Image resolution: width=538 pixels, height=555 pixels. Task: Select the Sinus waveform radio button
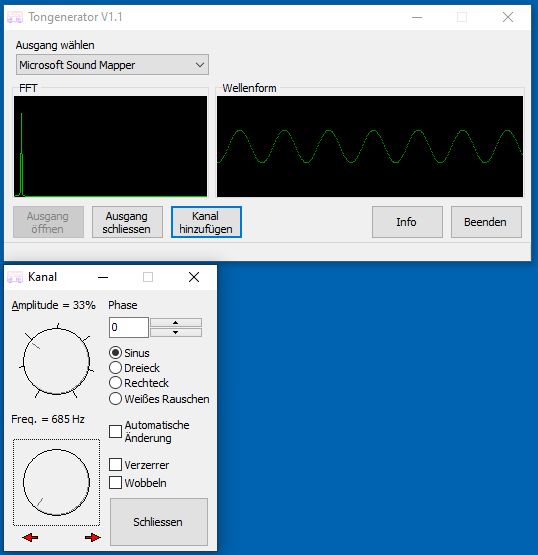click(116, 353)
